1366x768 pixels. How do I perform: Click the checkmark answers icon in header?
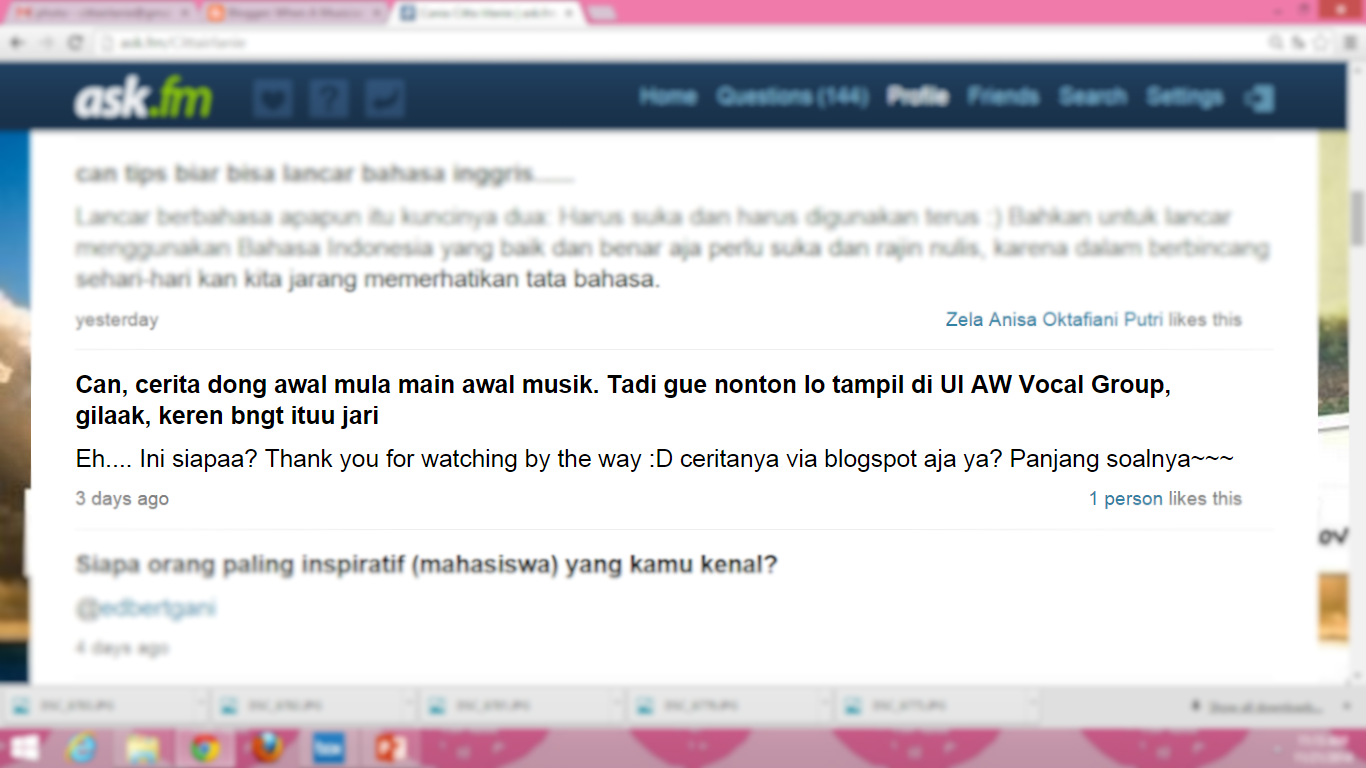coord(385,99)
